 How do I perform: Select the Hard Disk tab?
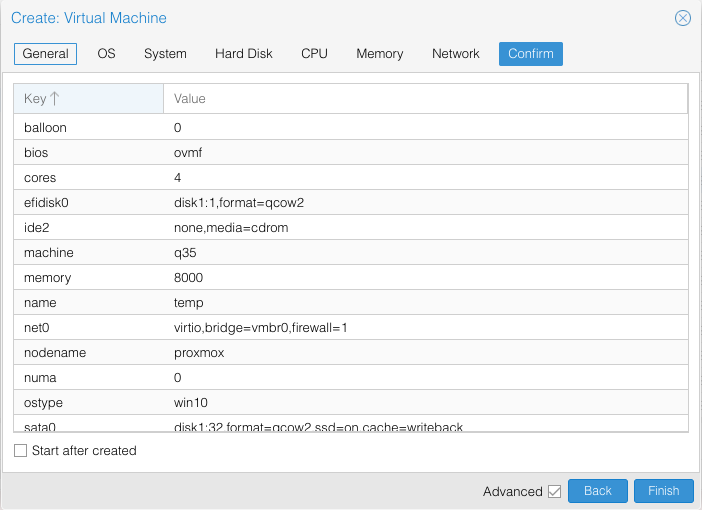244,54
